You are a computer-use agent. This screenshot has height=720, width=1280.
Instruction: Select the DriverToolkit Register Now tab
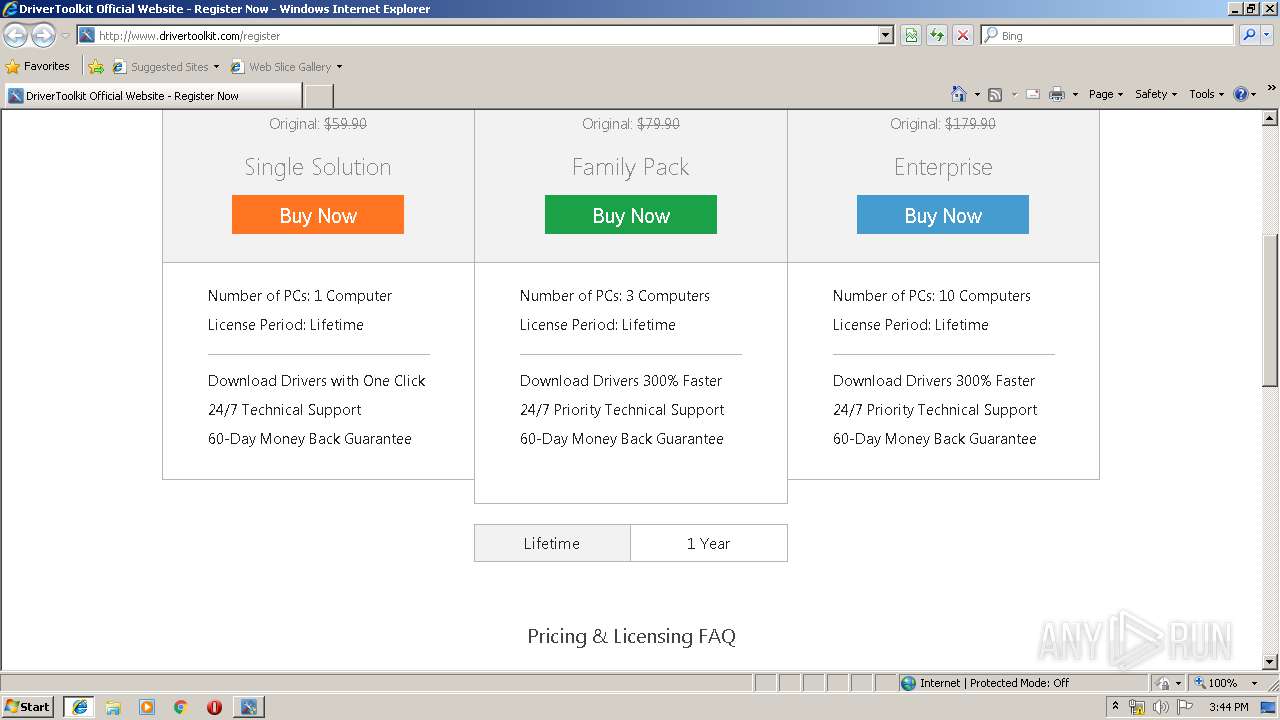[153, 96]
